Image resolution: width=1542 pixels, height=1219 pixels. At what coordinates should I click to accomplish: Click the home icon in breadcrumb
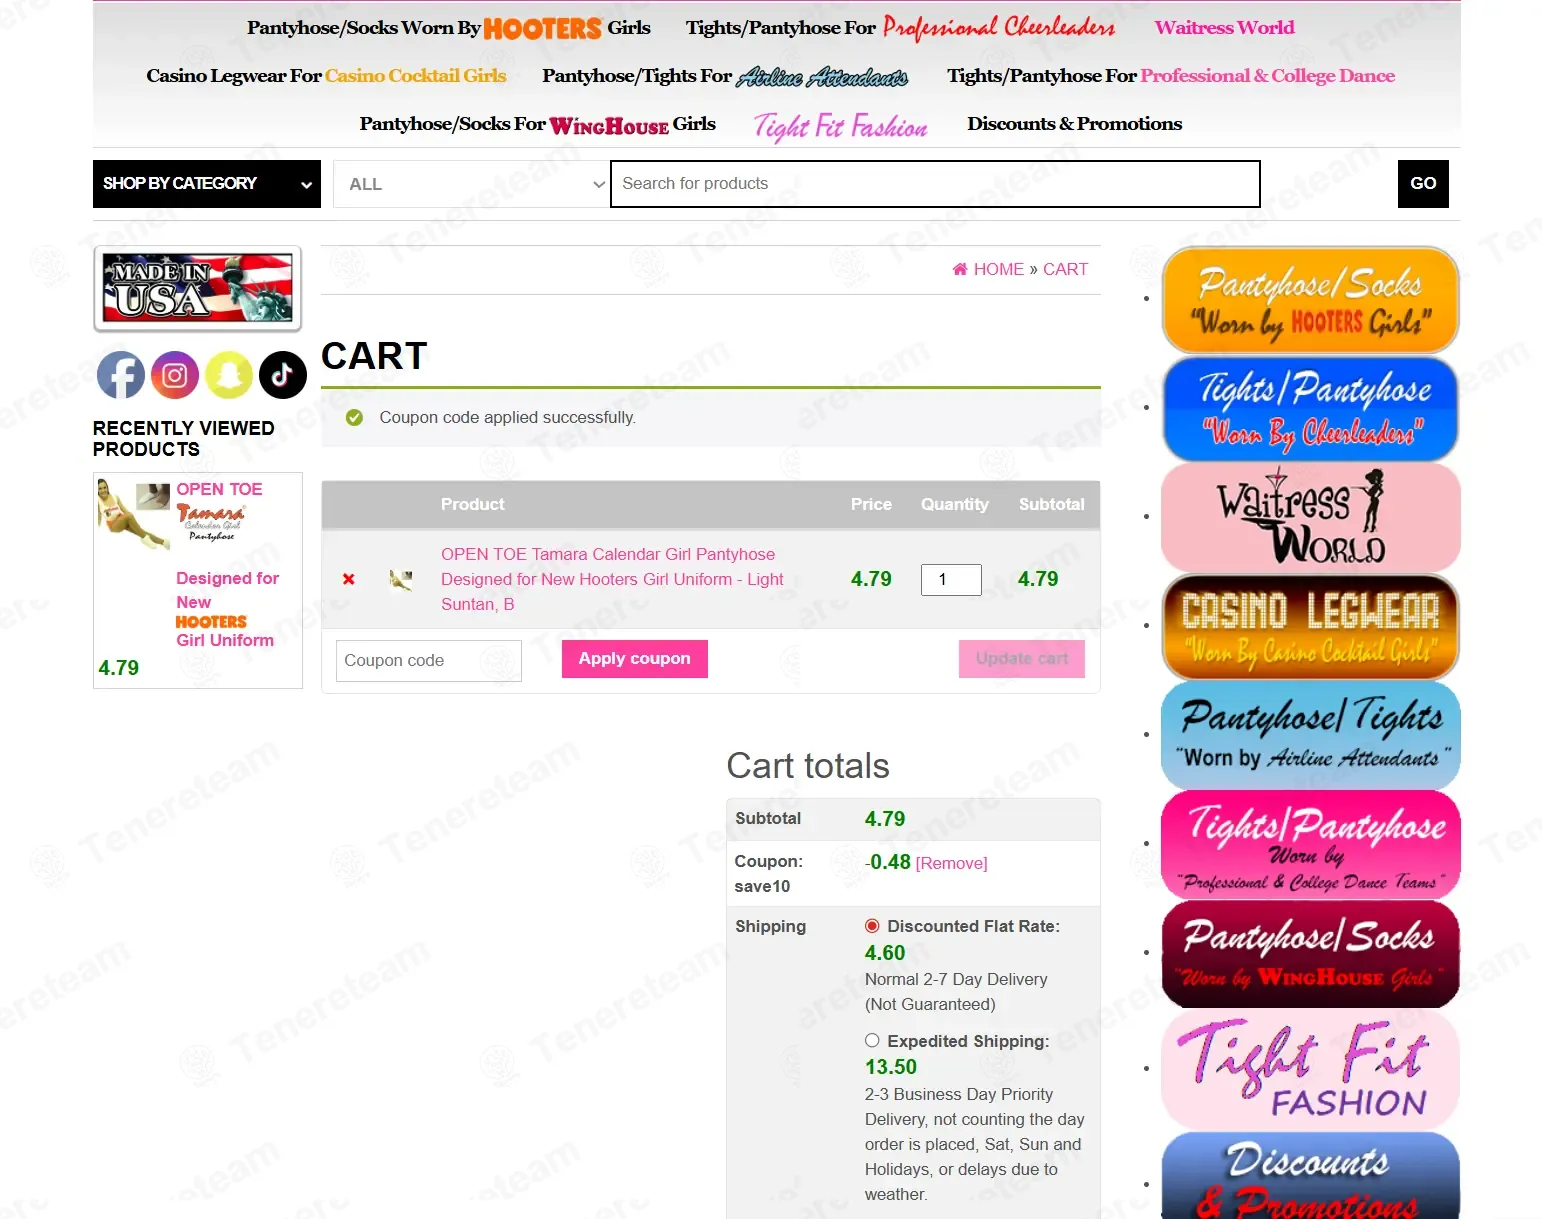[x=960, y=269]
